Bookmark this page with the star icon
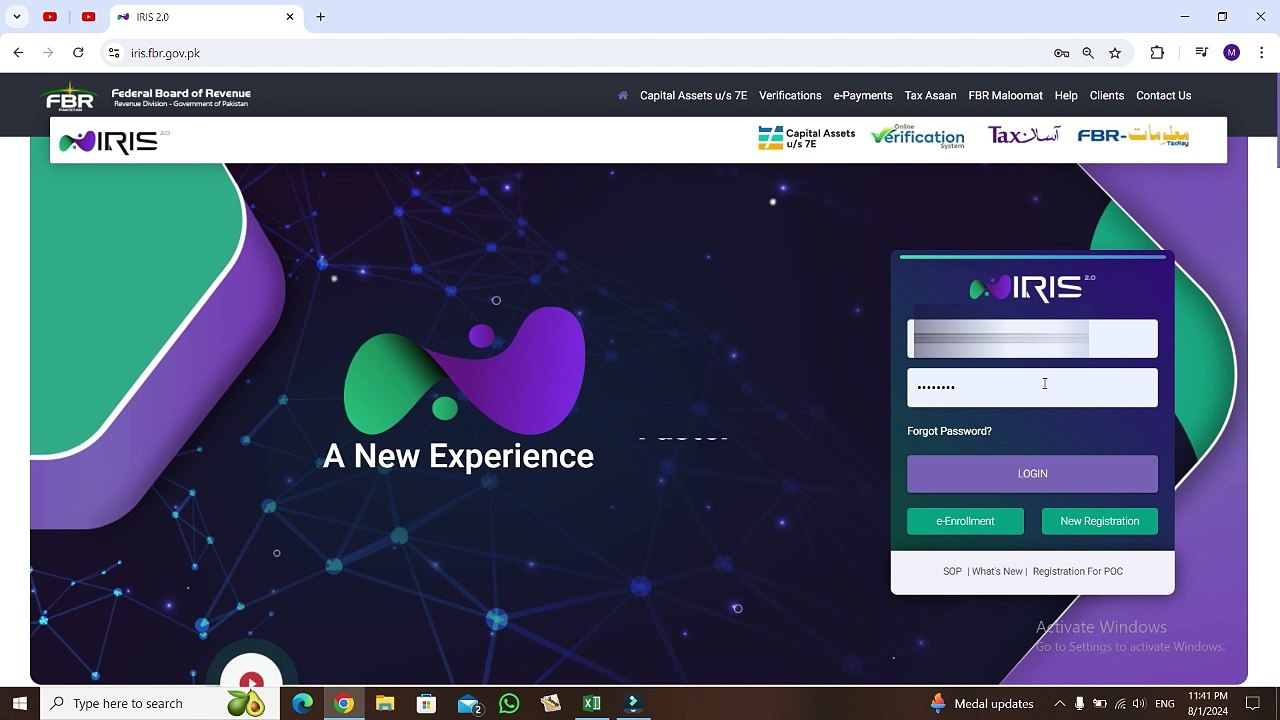The width and height of the screenshot is (1280, 720). point(1115,53)
